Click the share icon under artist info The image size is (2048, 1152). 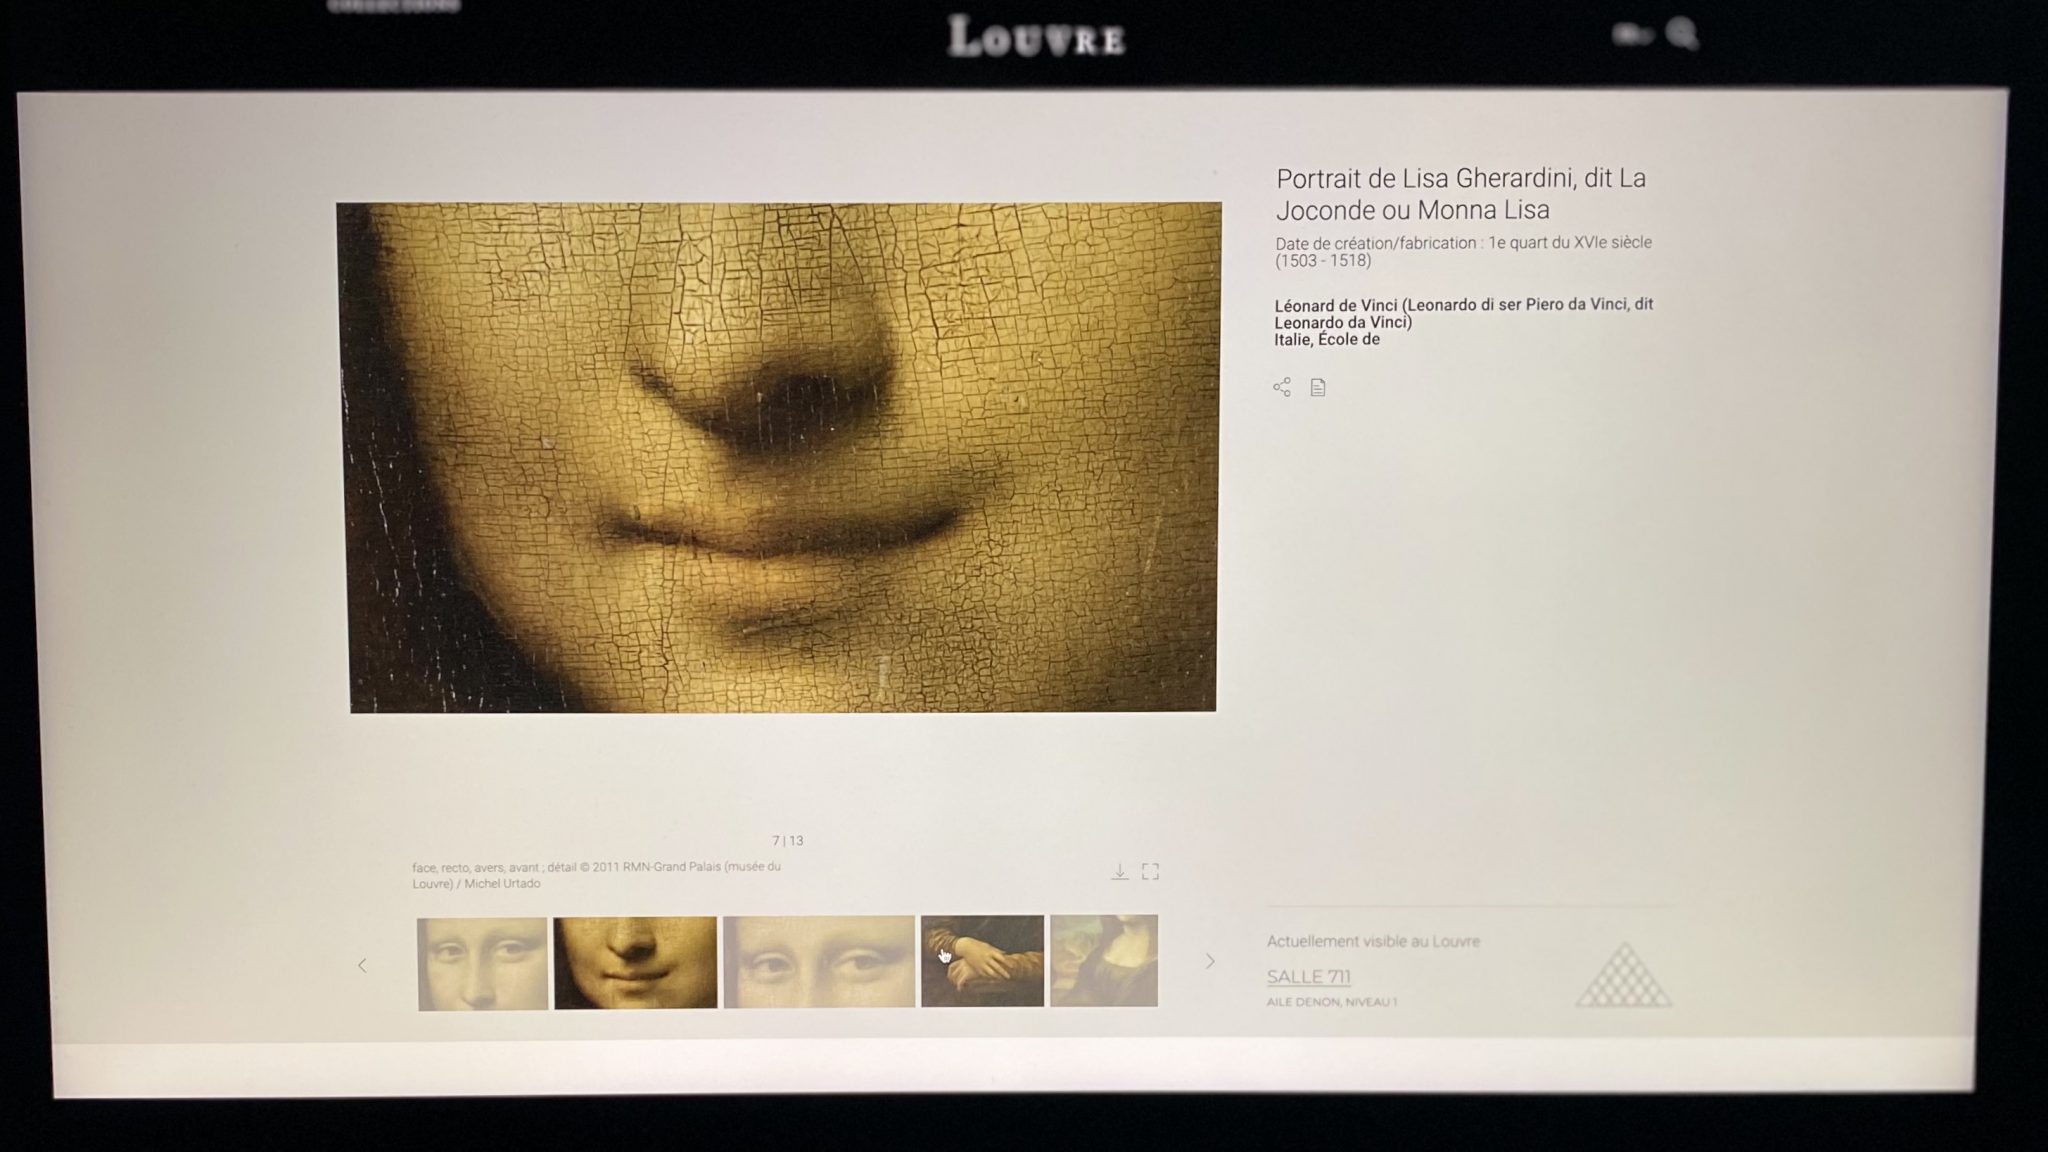point(1282,387)
